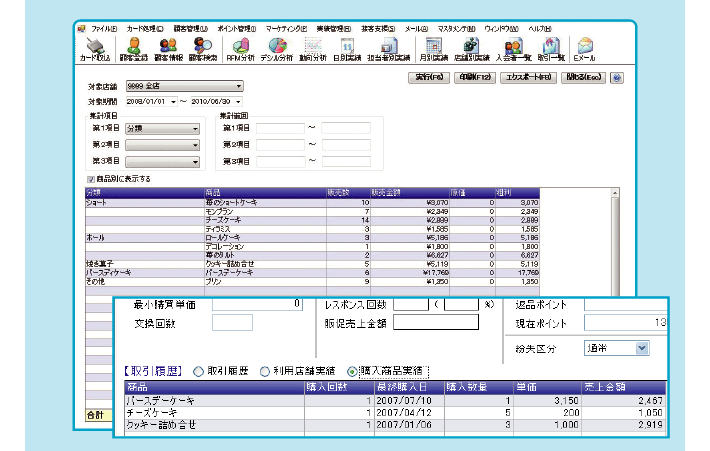This screenshot has height=451, width=710.
Task: Open the ウィンドウ menu
Action: pyautogui.click(x=501, y=29)
